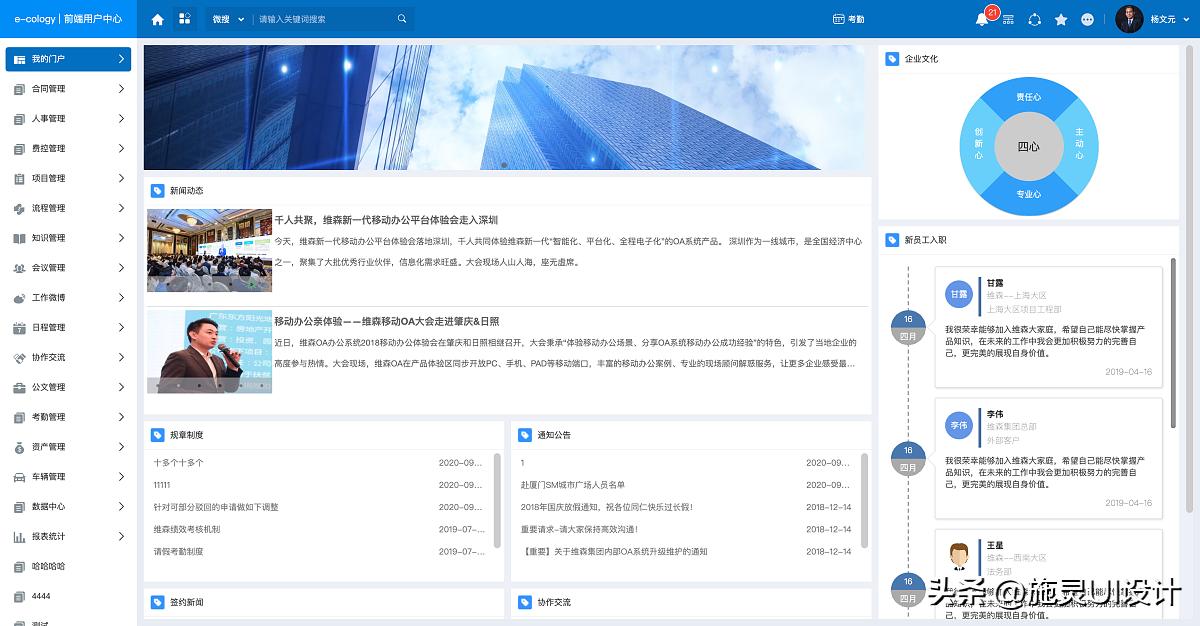Click the share network icon in top bar
Screen dimensions: 1200x626
click(1034, 19)
